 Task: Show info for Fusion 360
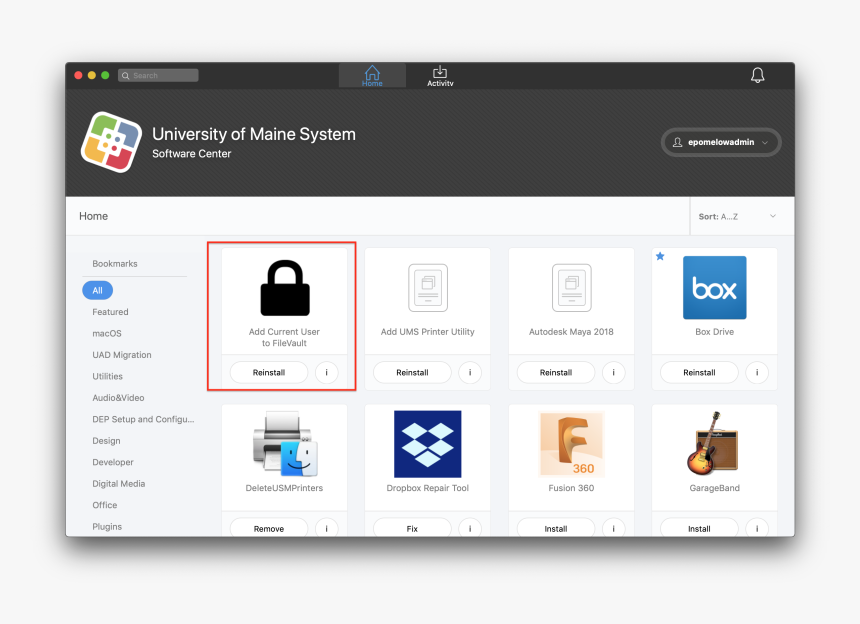613,527
